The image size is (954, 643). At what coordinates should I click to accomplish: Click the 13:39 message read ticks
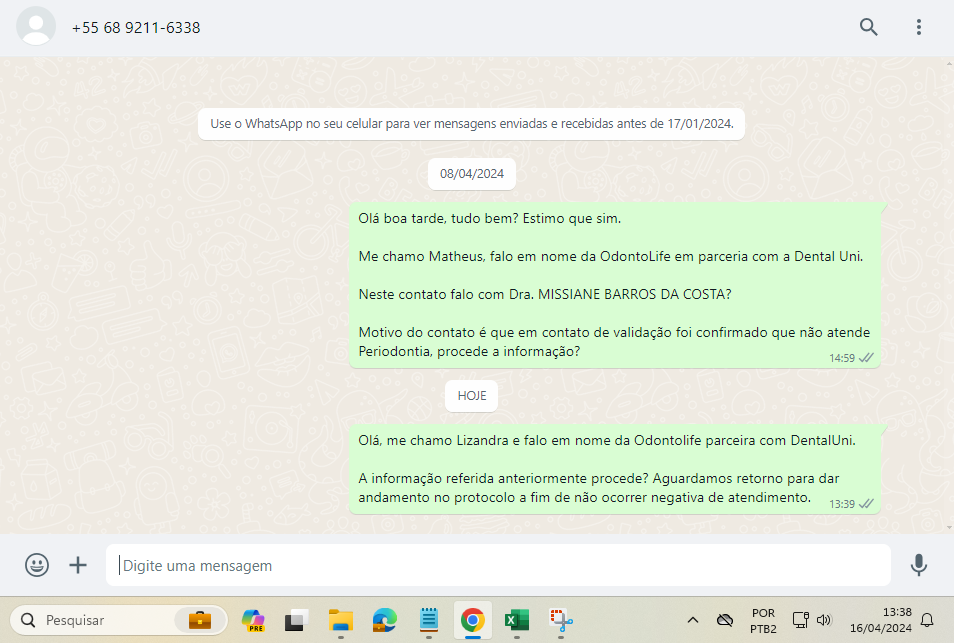pos(866,504)
